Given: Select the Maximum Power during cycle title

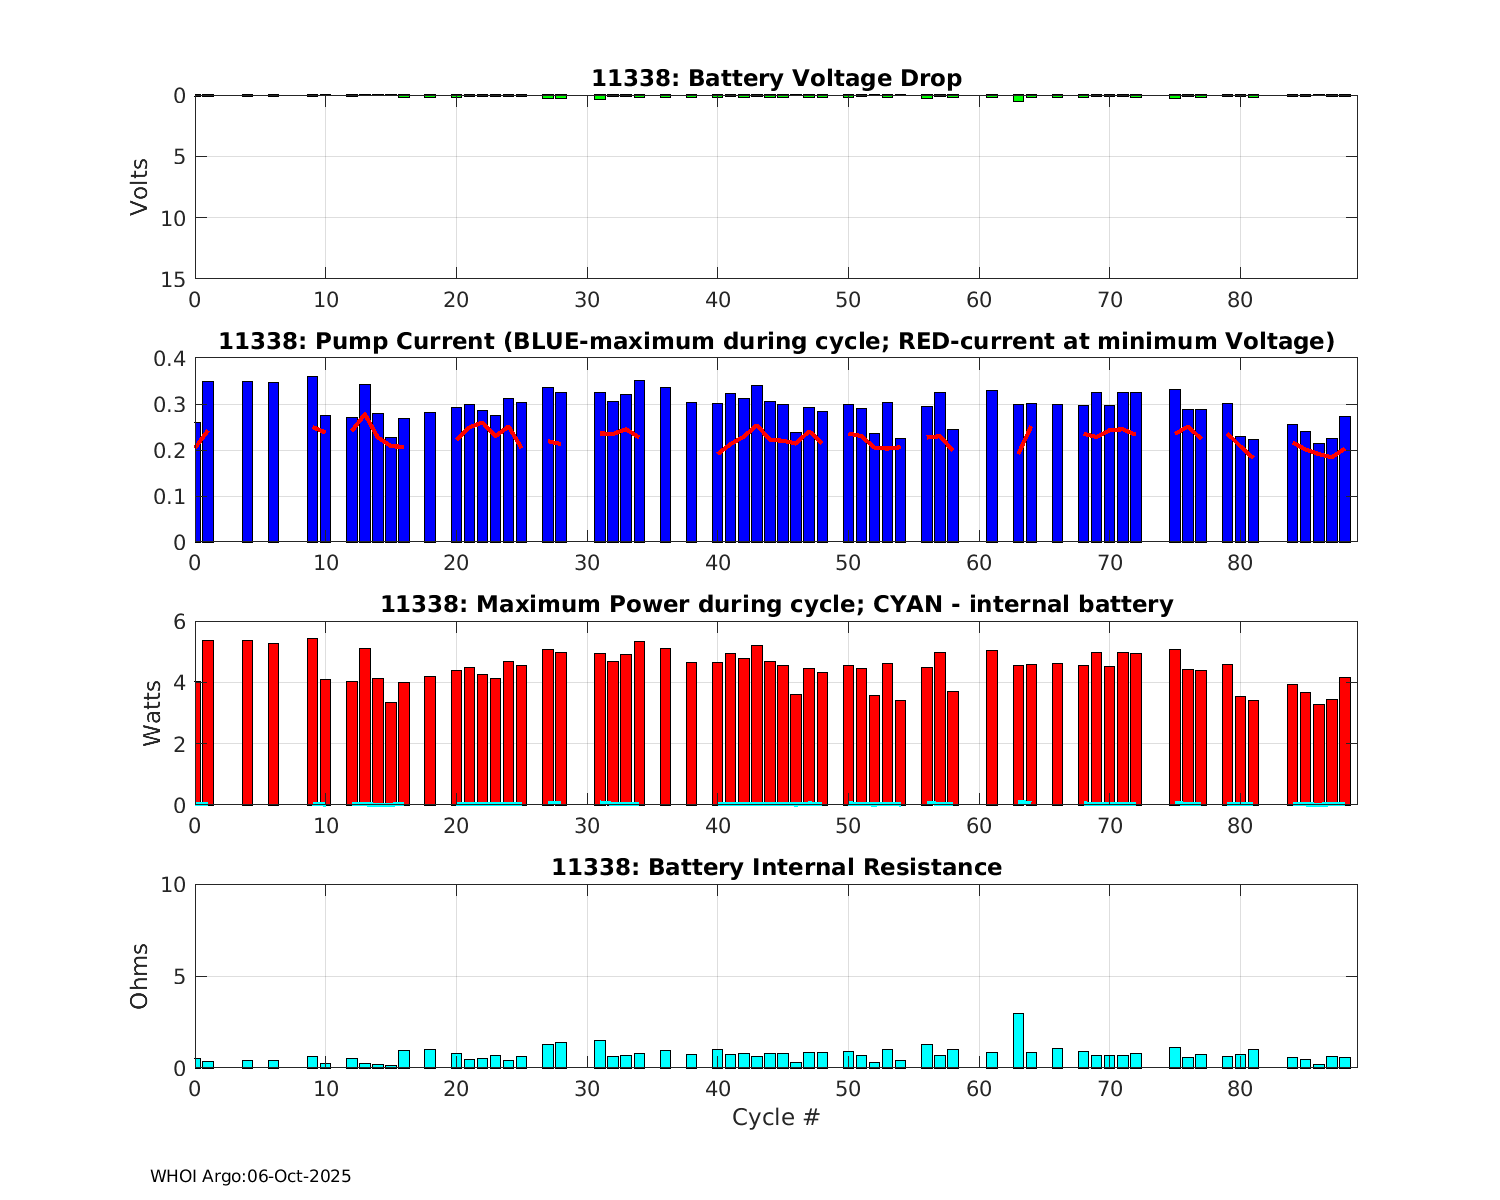Looking at the screenshot, I should (x=776, y=604).
